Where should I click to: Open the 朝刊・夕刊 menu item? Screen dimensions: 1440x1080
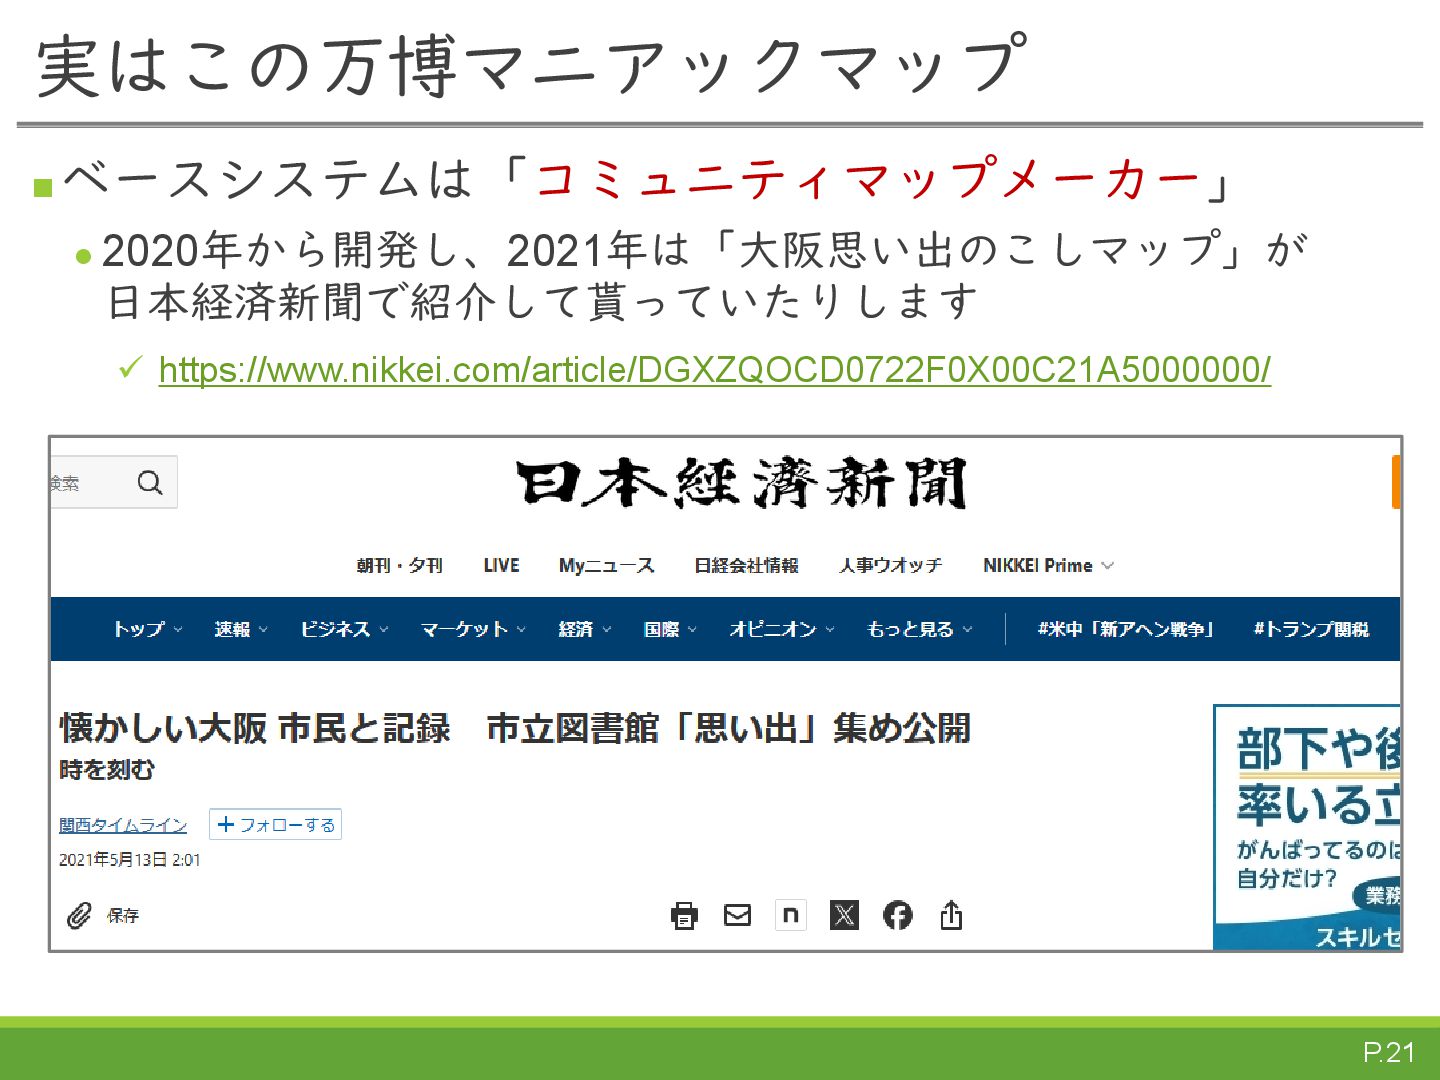point(399,565)
